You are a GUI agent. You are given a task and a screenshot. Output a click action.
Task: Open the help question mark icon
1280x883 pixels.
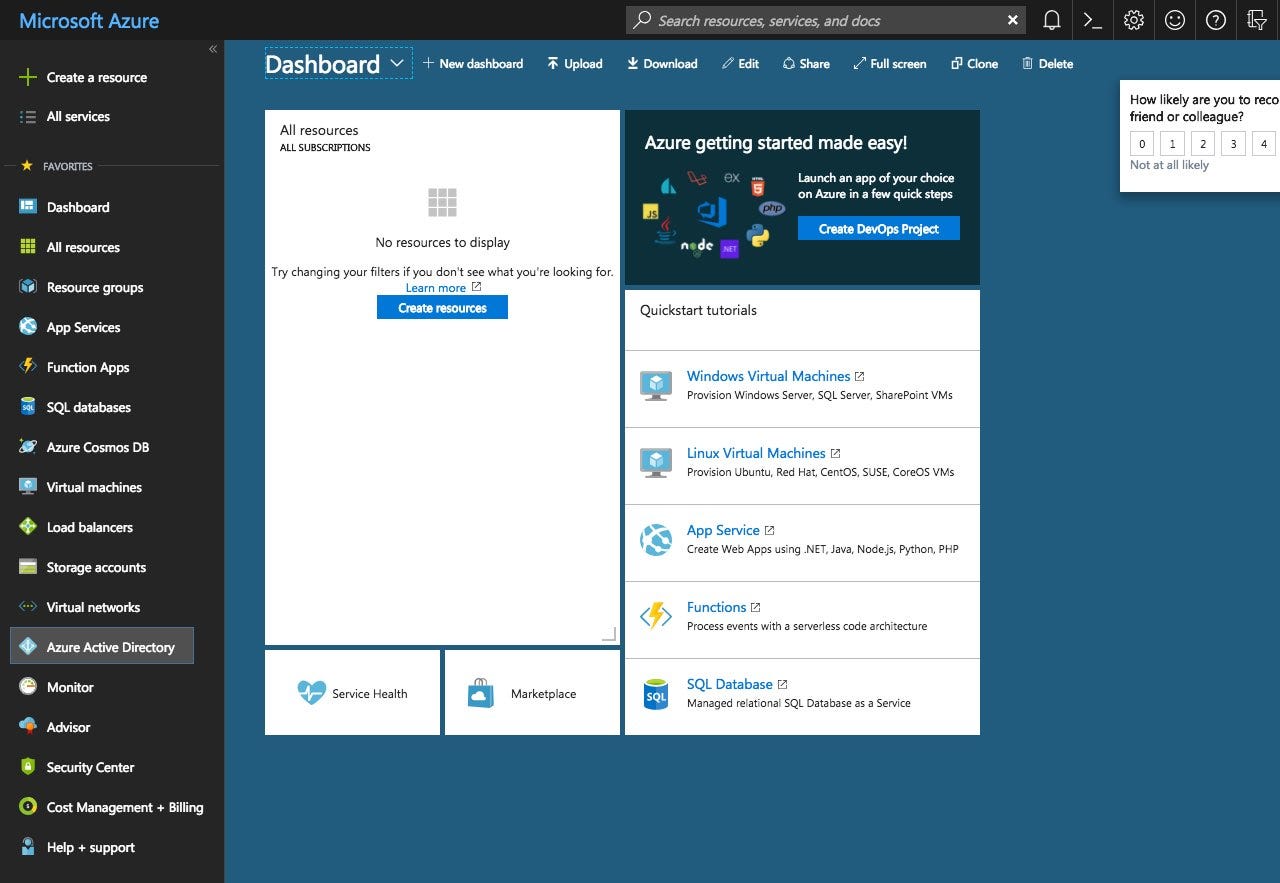(1216, 20)
